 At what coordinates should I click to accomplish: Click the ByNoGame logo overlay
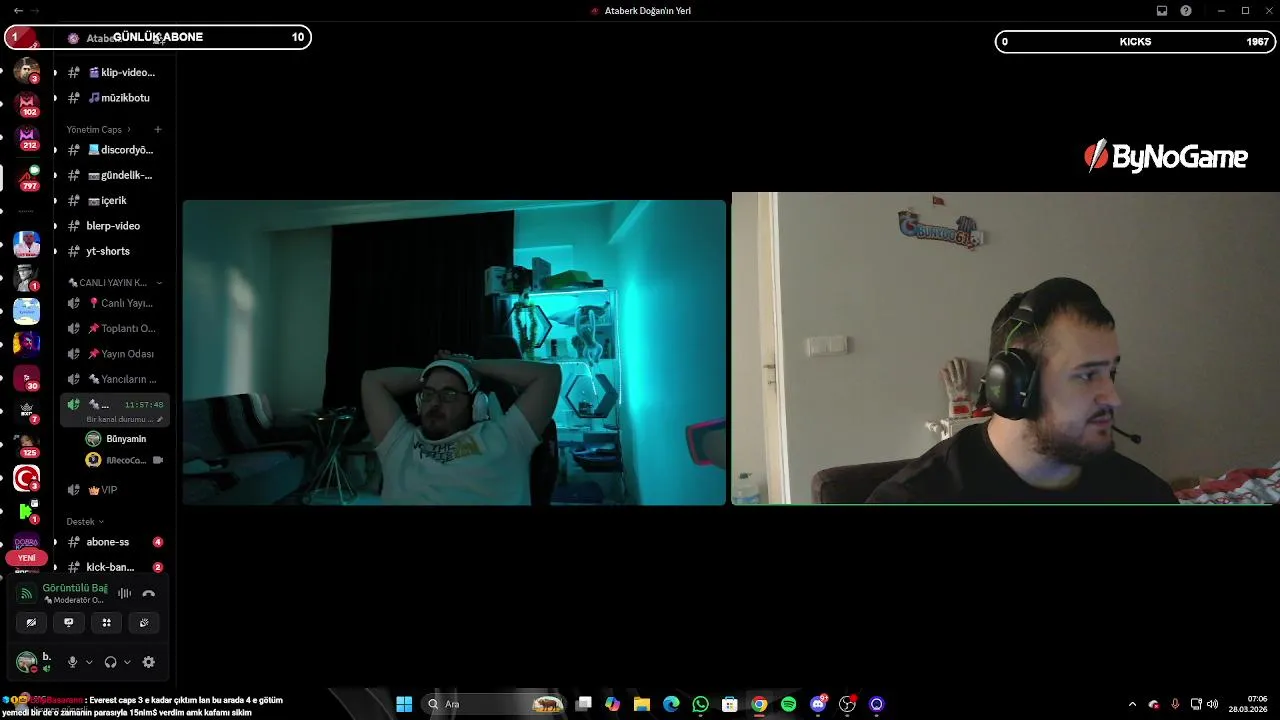[x=1166, y=157]
